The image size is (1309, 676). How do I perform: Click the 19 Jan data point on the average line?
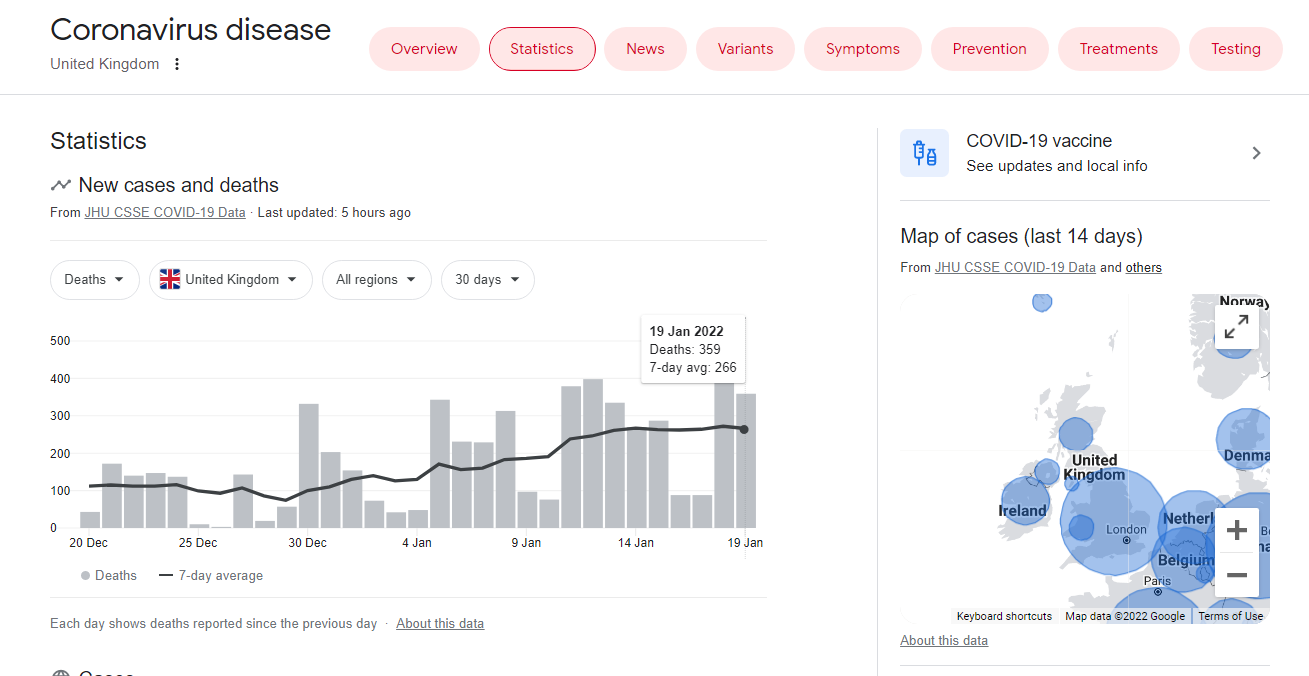point(744,429)
